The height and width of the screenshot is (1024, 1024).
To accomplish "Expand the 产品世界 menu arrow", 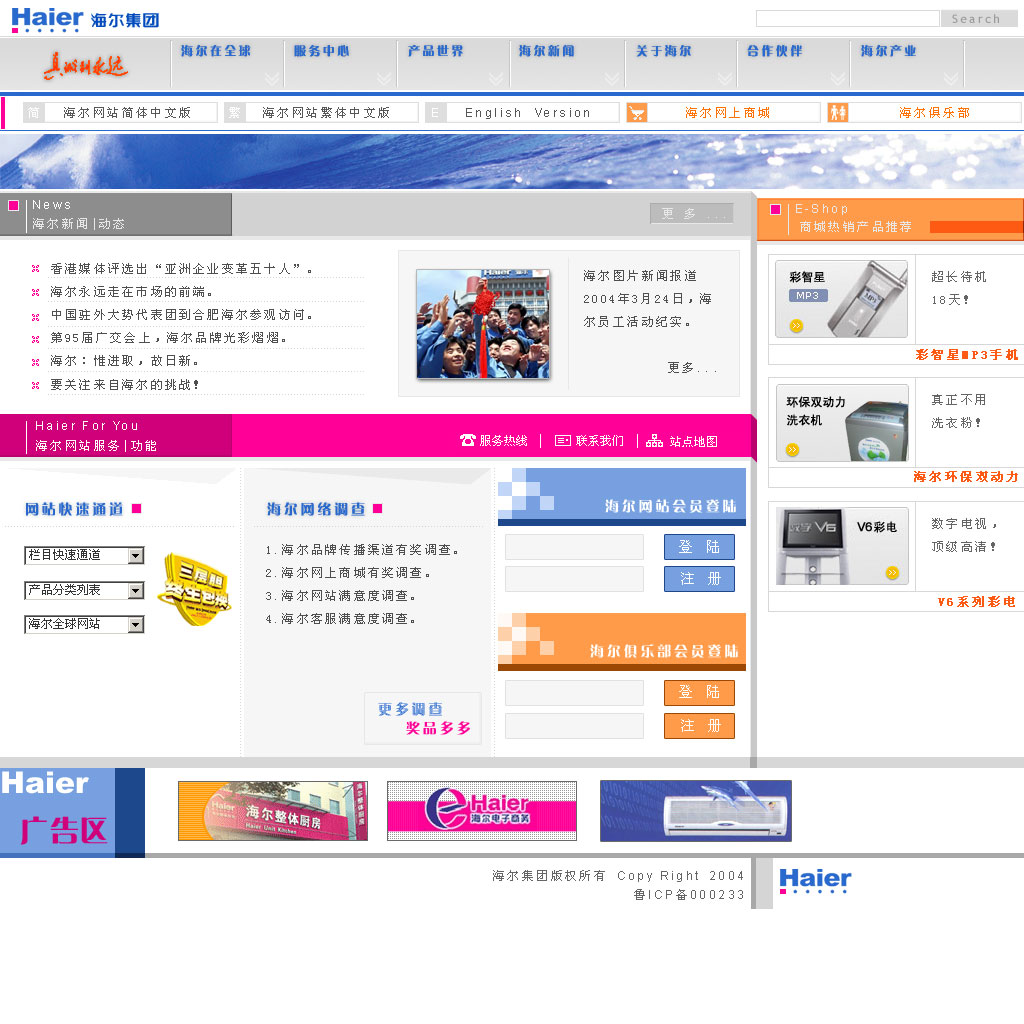I will 496,78.
